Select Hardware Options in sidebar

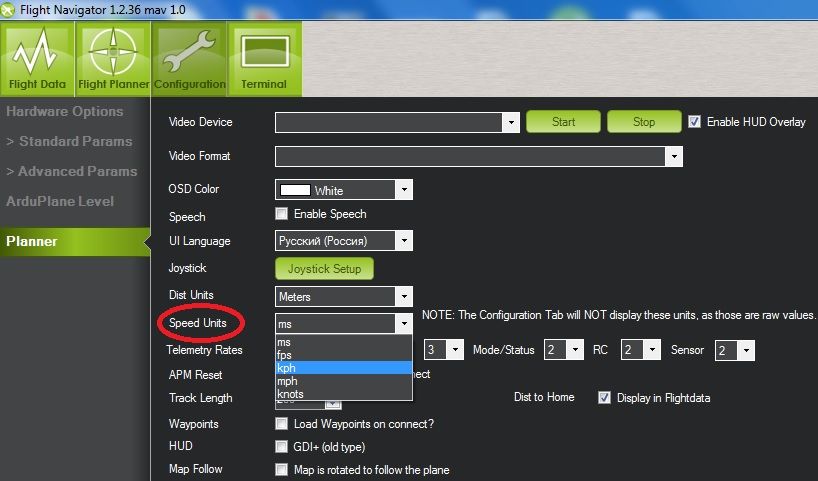point(64,111)
